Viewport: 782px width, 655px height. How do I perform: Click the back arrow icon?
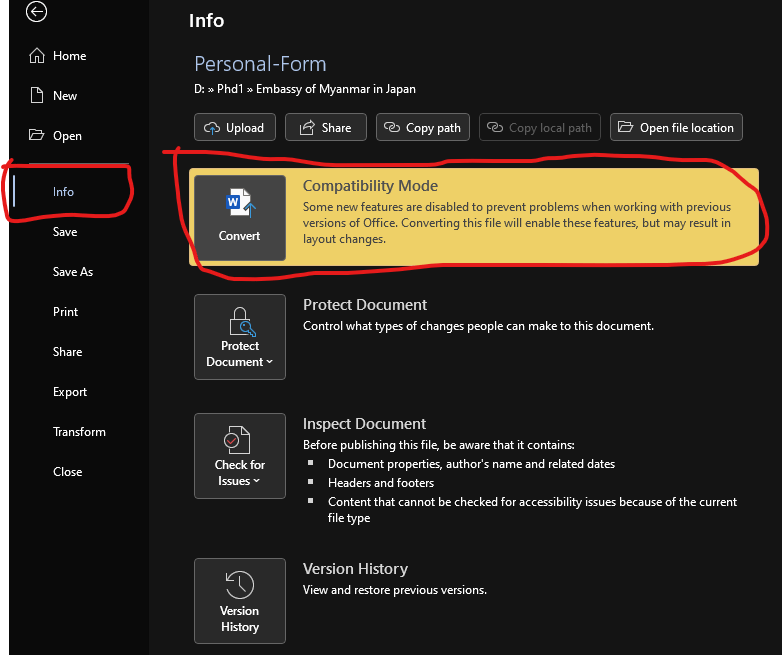36,12
